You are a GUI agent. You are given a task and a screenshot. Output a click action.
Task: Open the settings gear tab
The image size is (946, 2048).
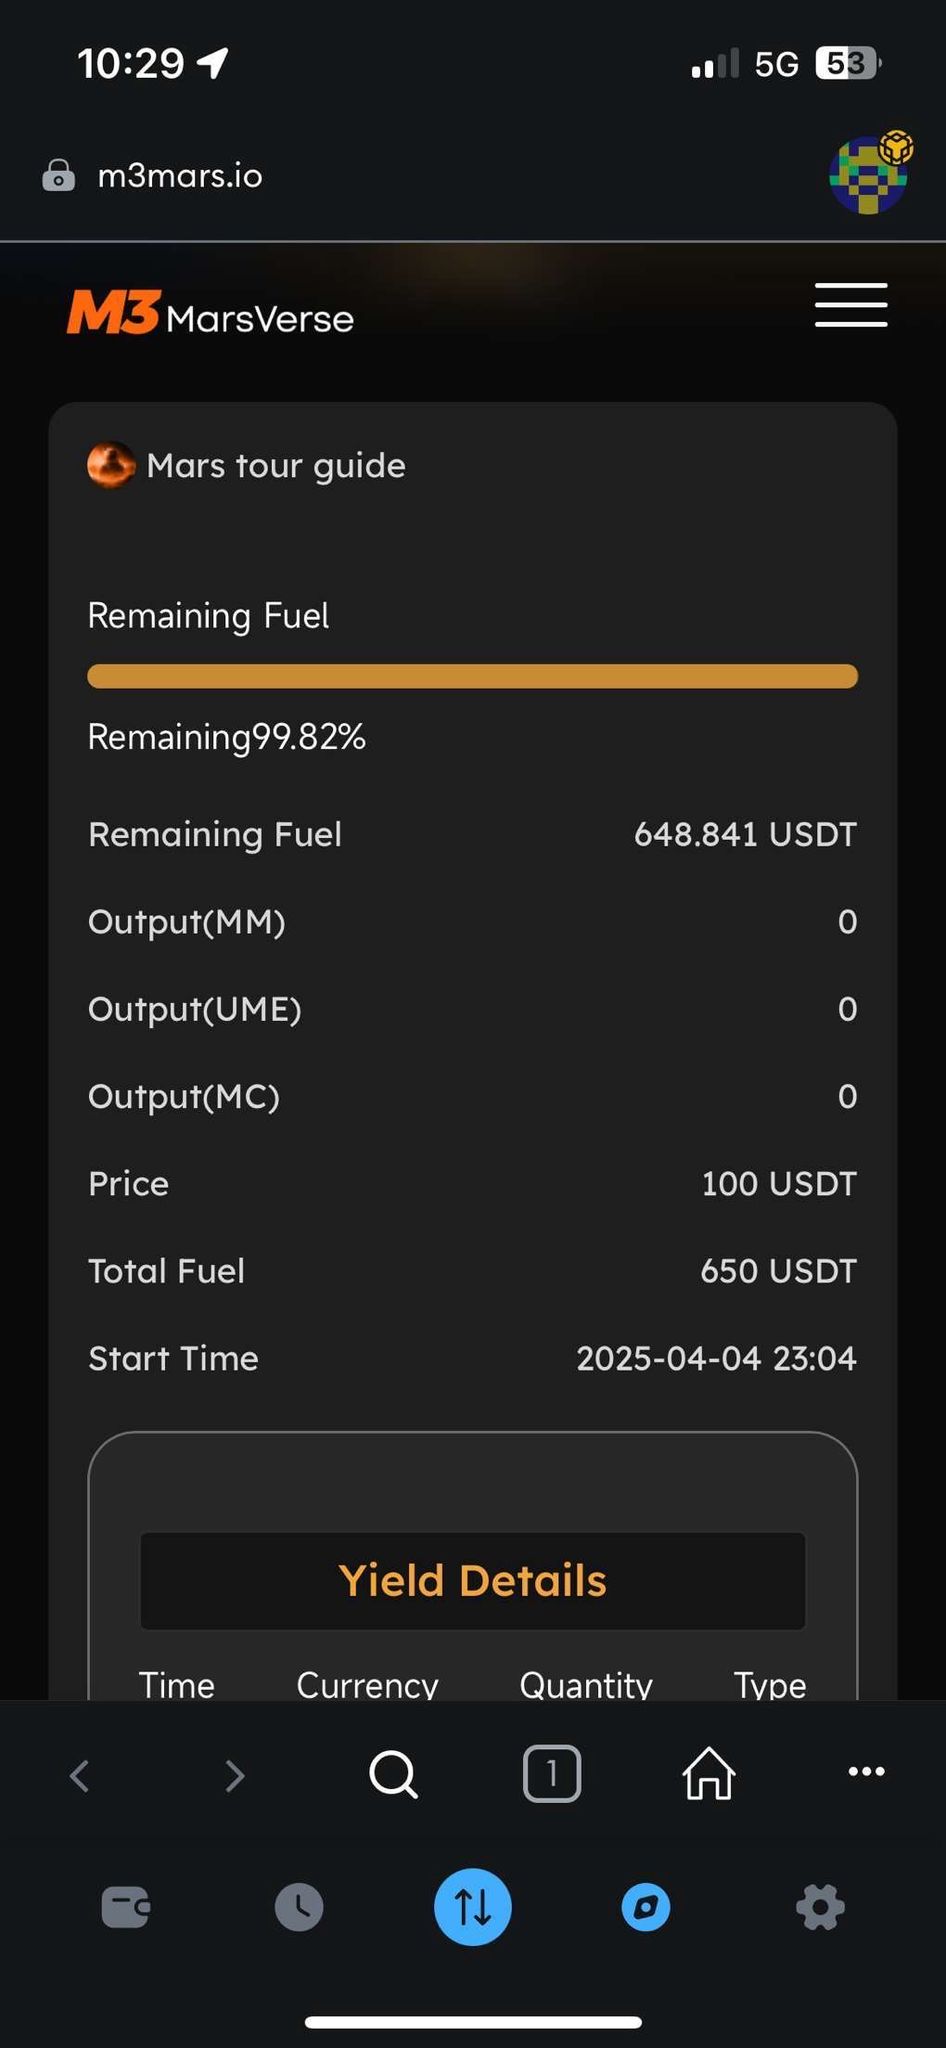pyautogui.click(x=820, y=1907)
